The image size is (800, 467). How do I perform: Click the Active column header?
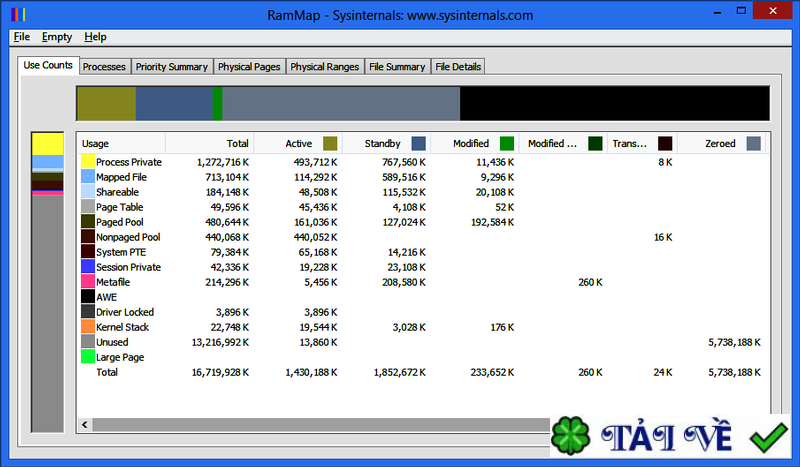[x=298, y=143]
